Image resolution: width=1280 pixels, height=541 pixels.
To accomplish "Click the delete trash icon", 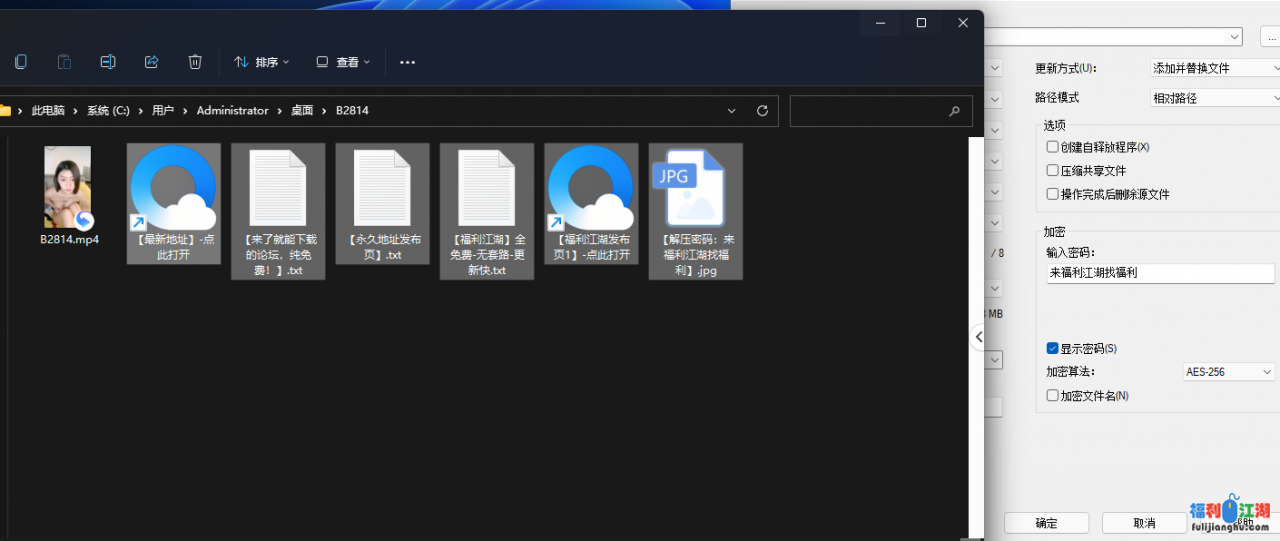I will point(195,62).
